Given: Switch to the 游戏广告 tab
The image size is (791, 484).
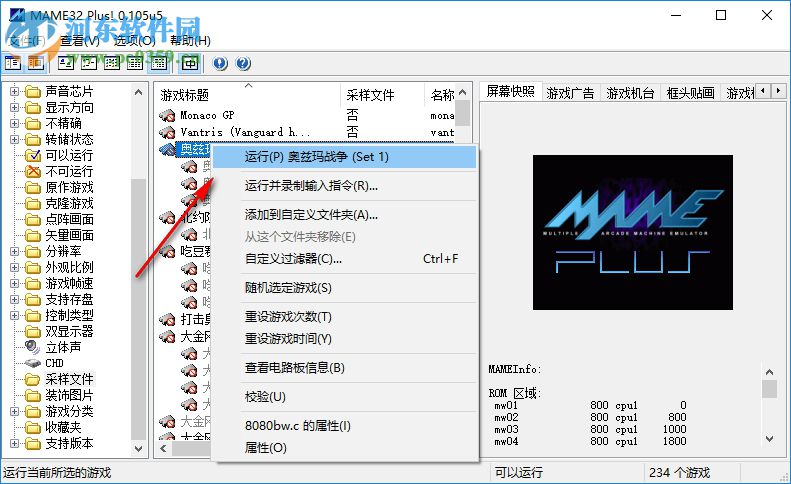Looking at the screenshot, I should pos(570,93).
